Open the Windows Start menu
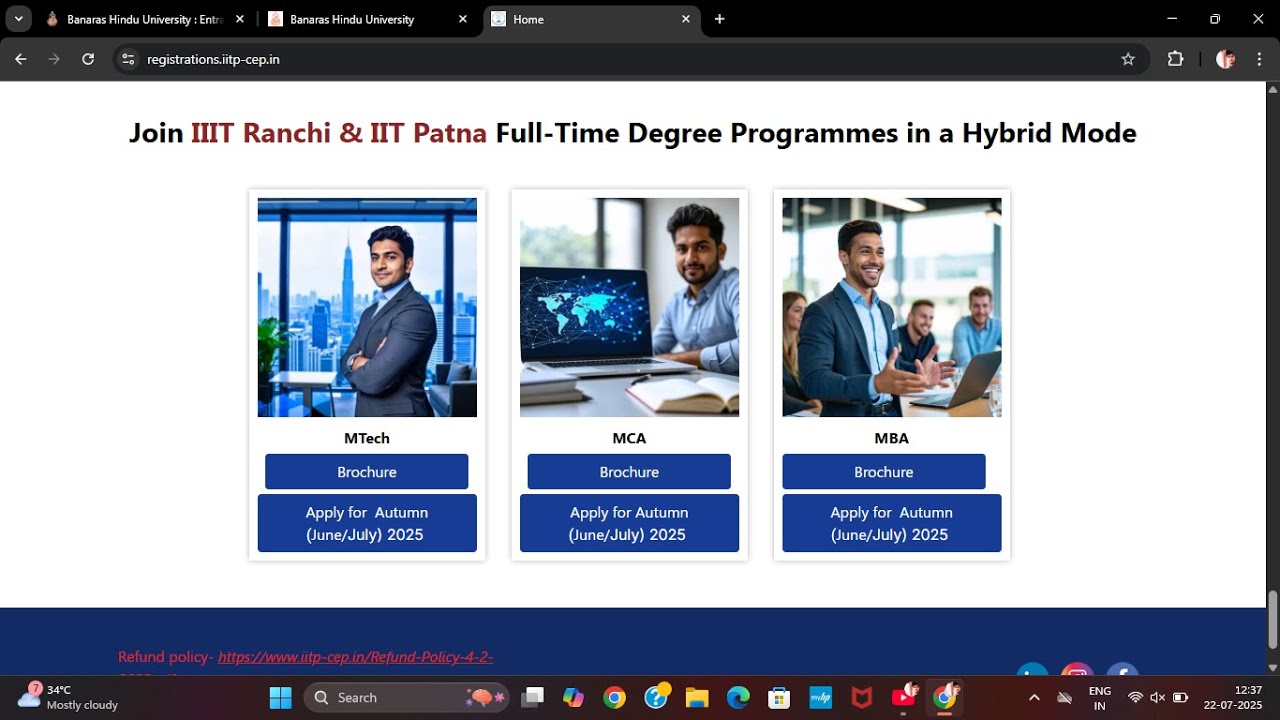The height and width of the screenshot is (720, 1280). tap(280, 698)
